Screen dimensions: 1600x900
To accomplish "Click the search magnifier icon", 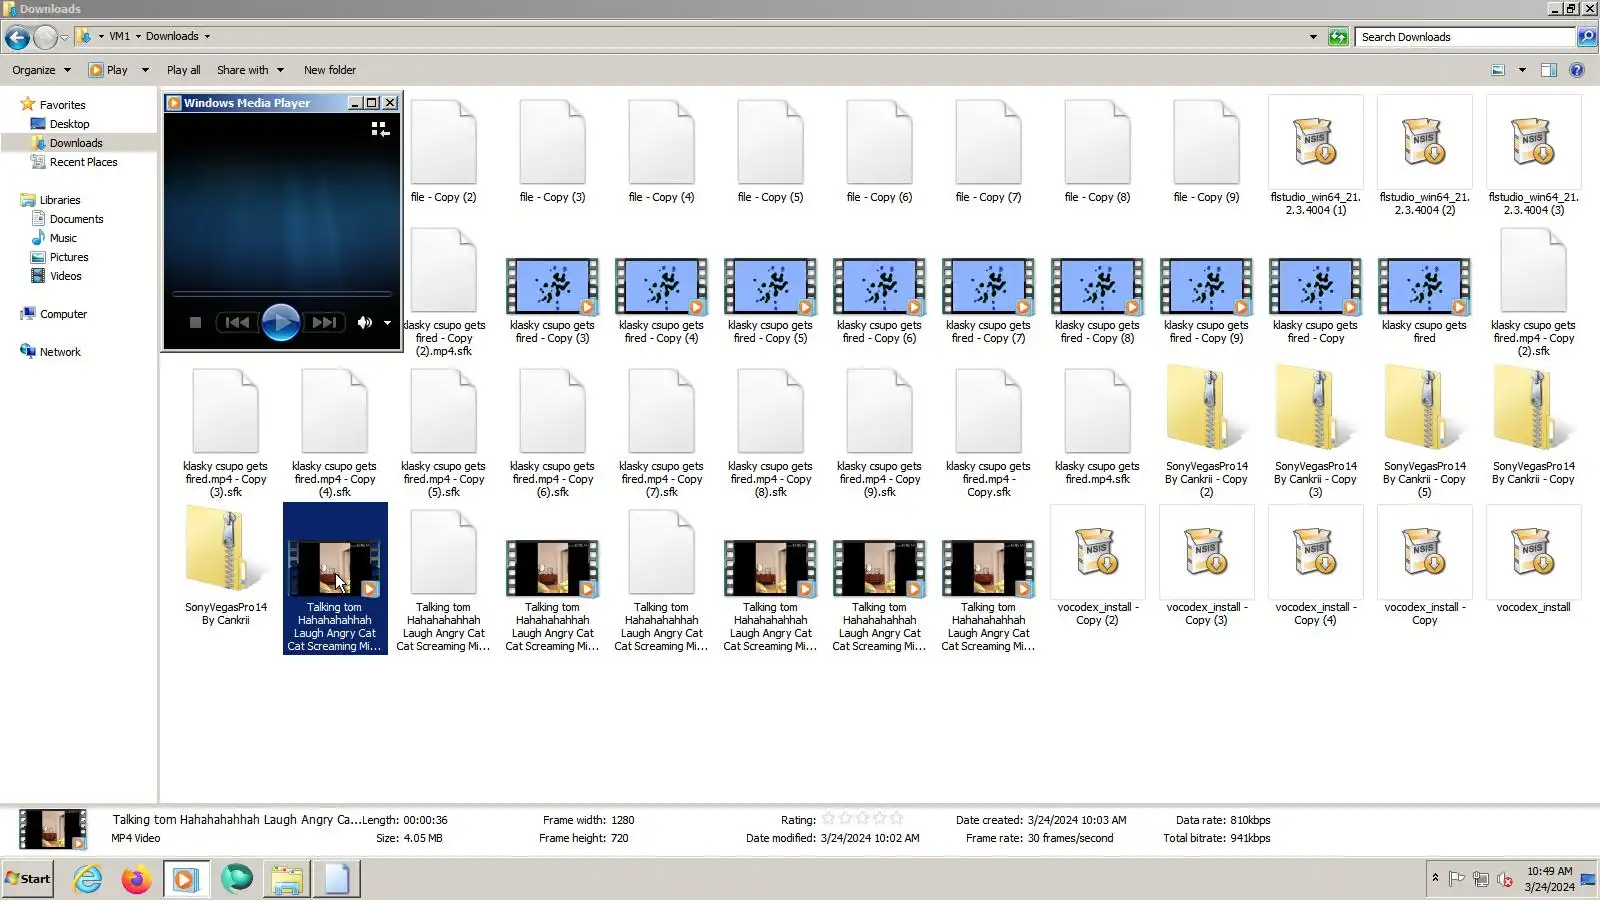I will [x=1587, y=37].
